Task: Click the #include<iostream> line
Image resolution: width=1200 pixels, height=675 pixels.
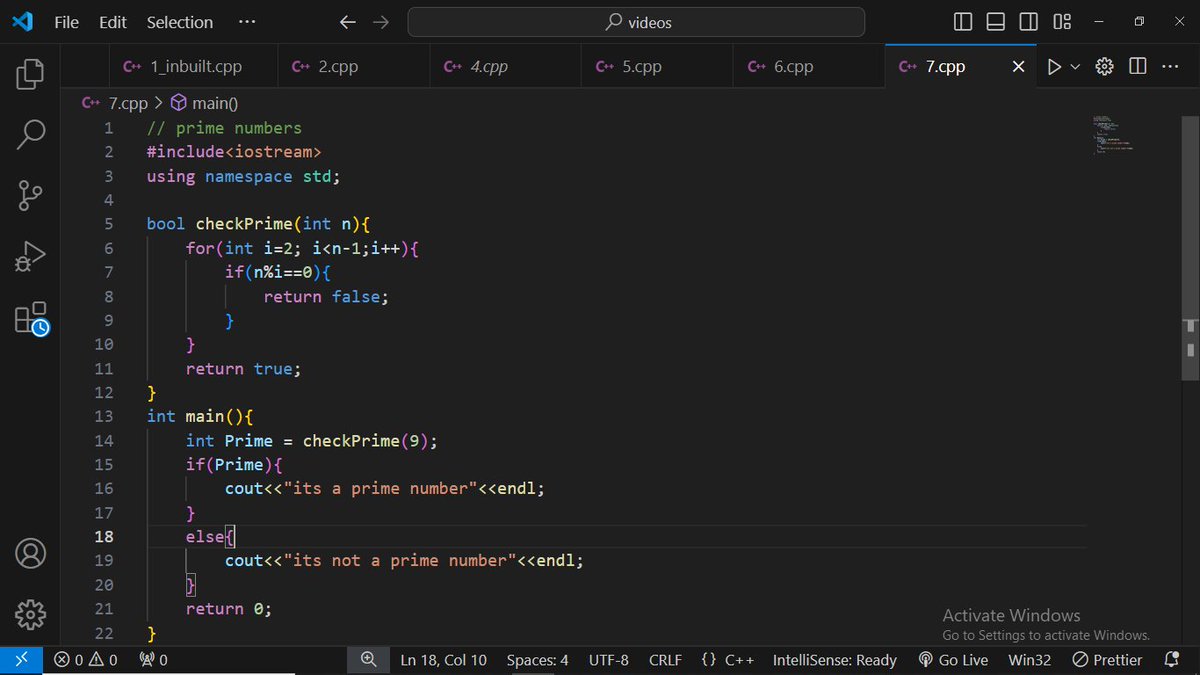Action: [x=234, y=152]
